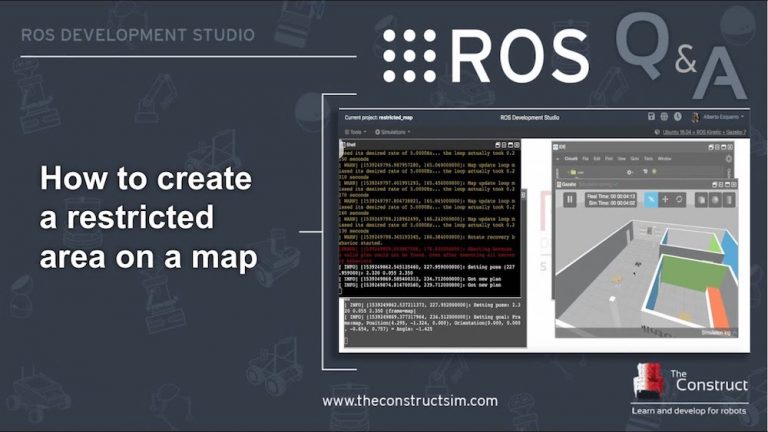Click the clock icon in top bar
Viewport: 768px width, 432px height.
677,117
